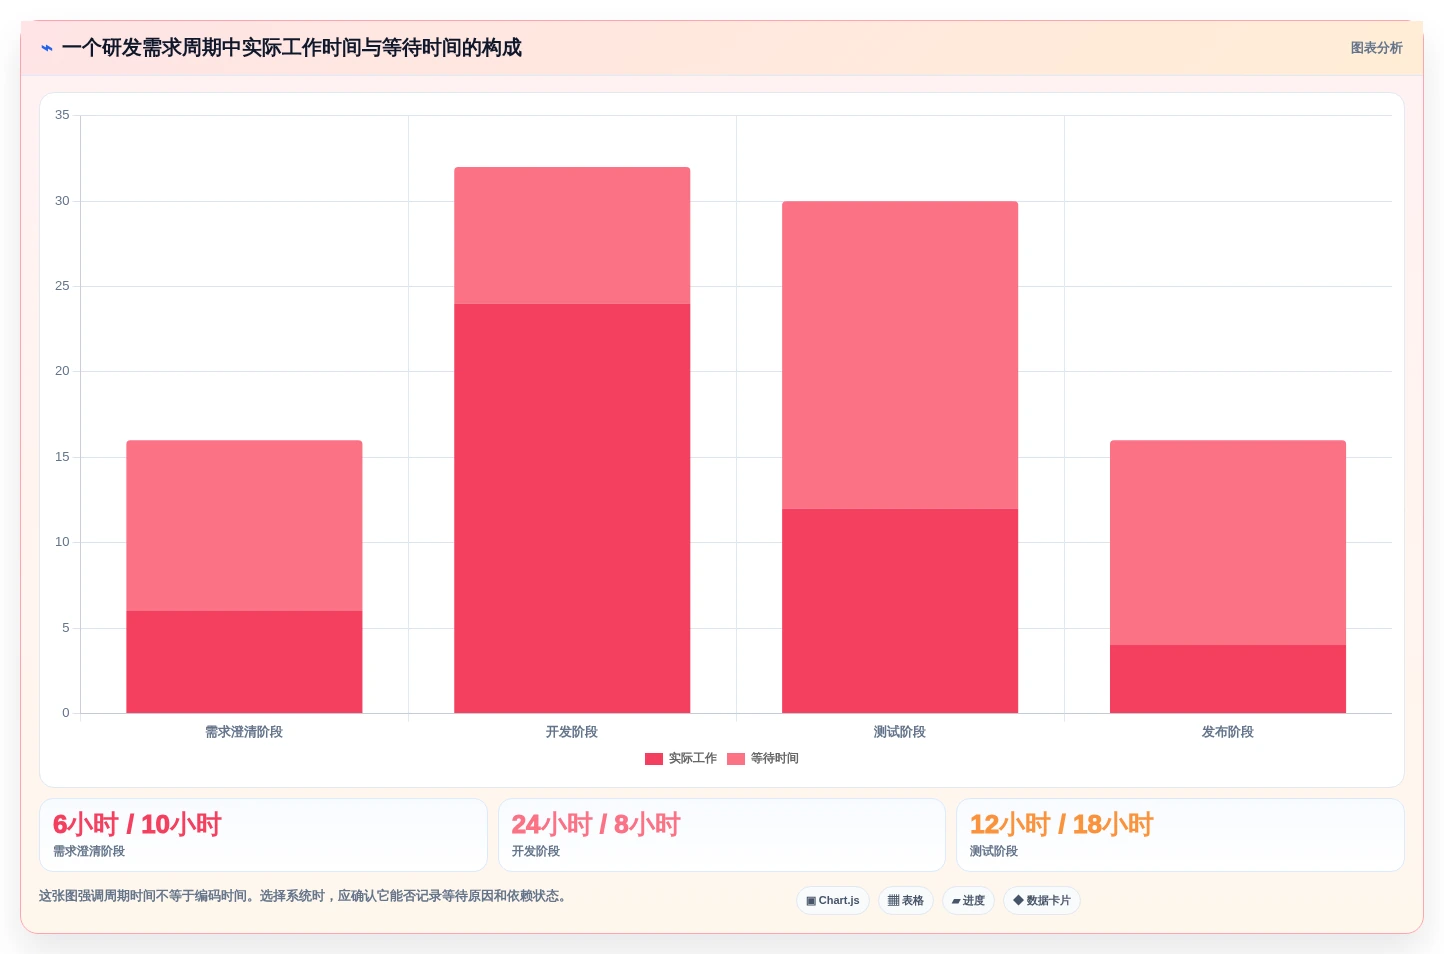Toggle the 实际工作 legend series
The width and height of the screenshot is (1444, 954).
click(681, 758)
